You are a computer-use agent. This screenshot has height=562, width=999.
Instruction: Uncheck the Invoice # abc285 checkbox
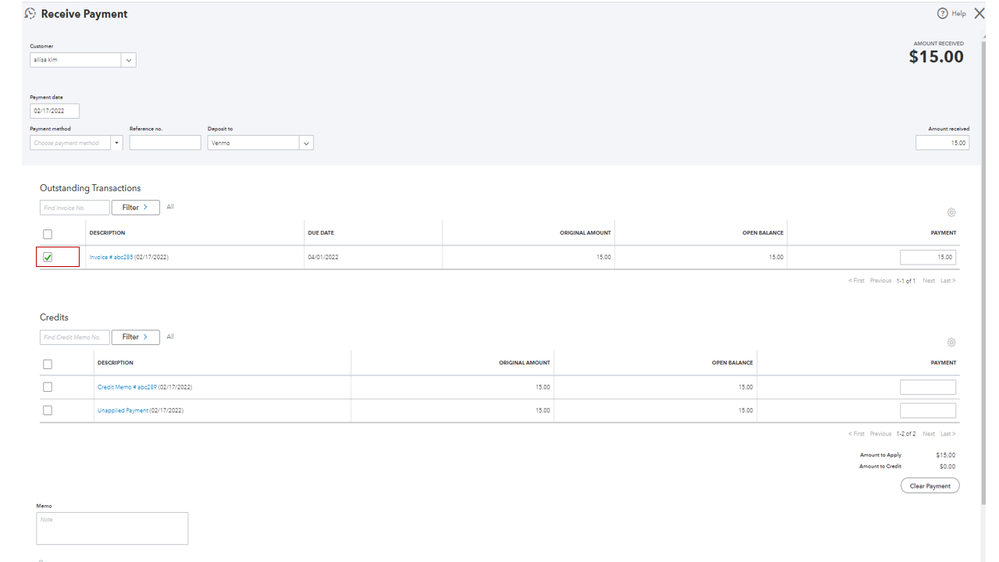coord(47,258)
